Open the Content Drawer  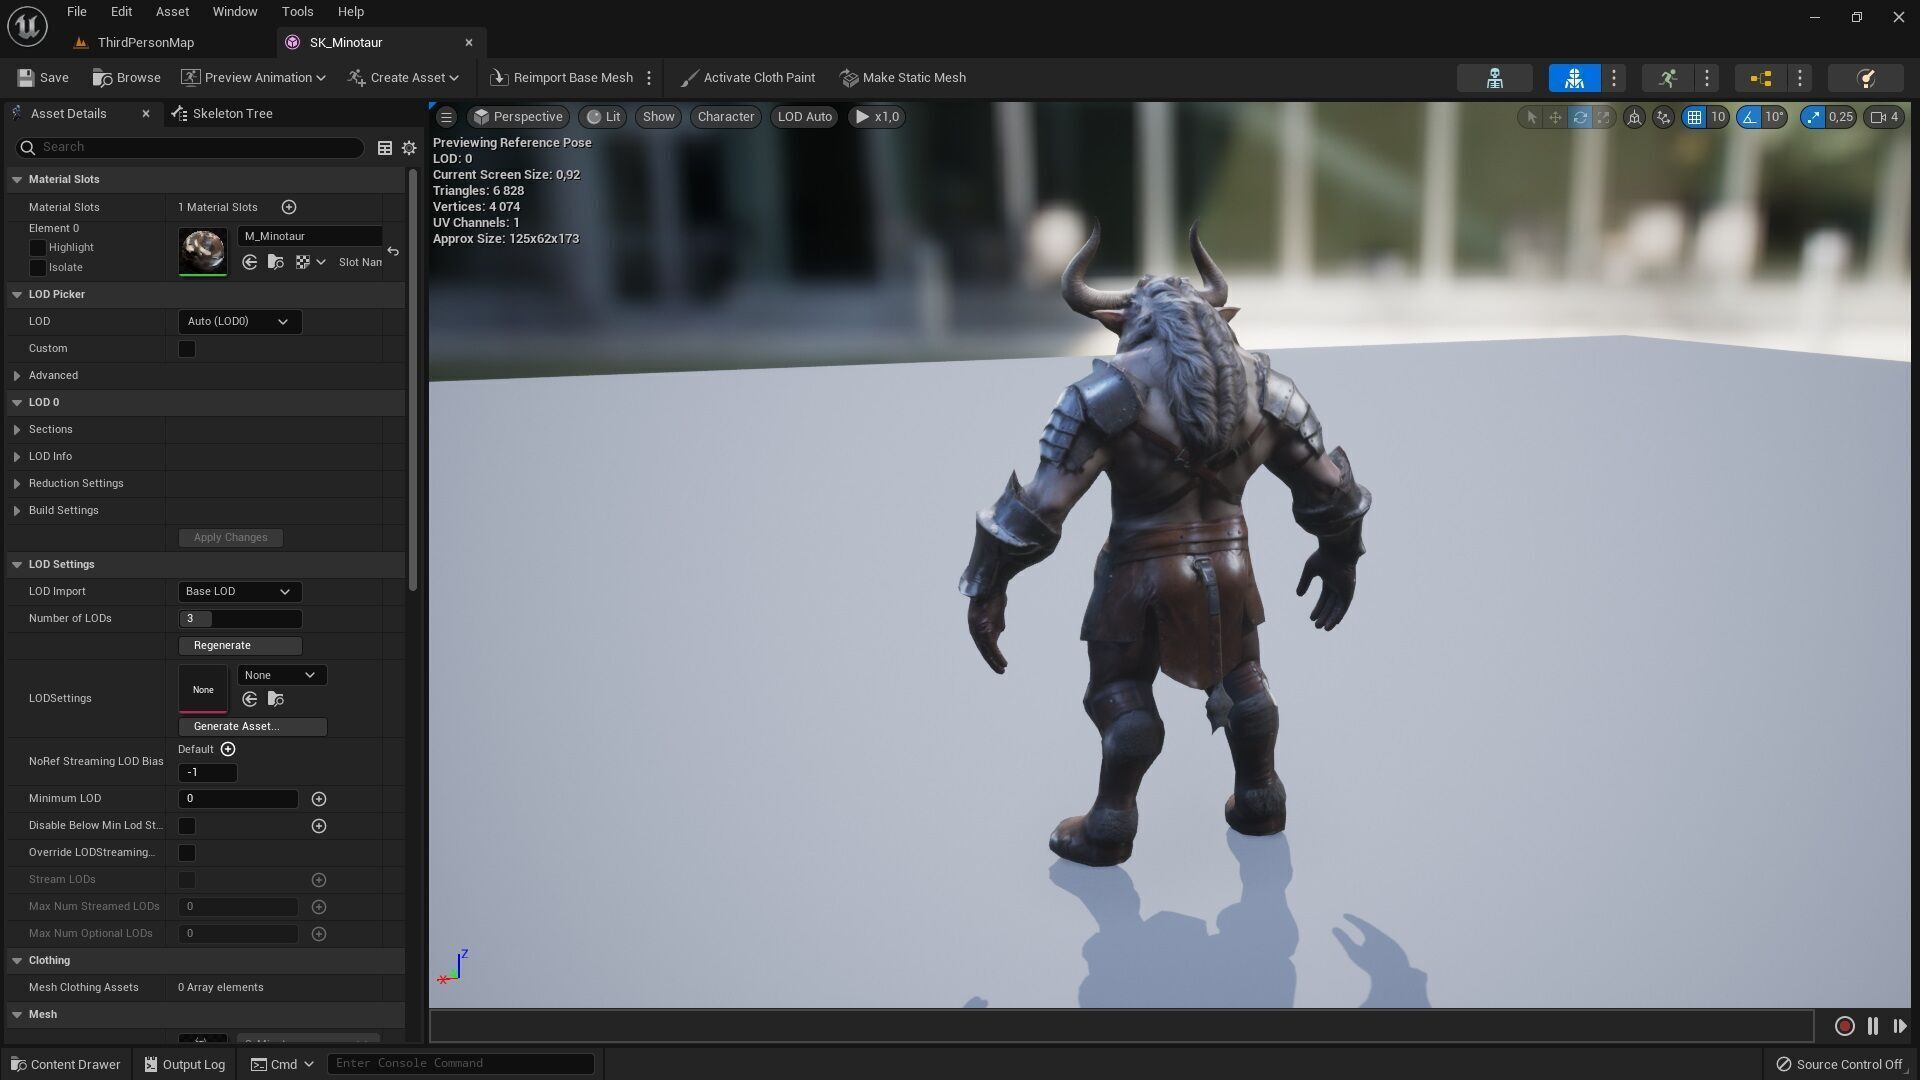[x=65, y=1064]
